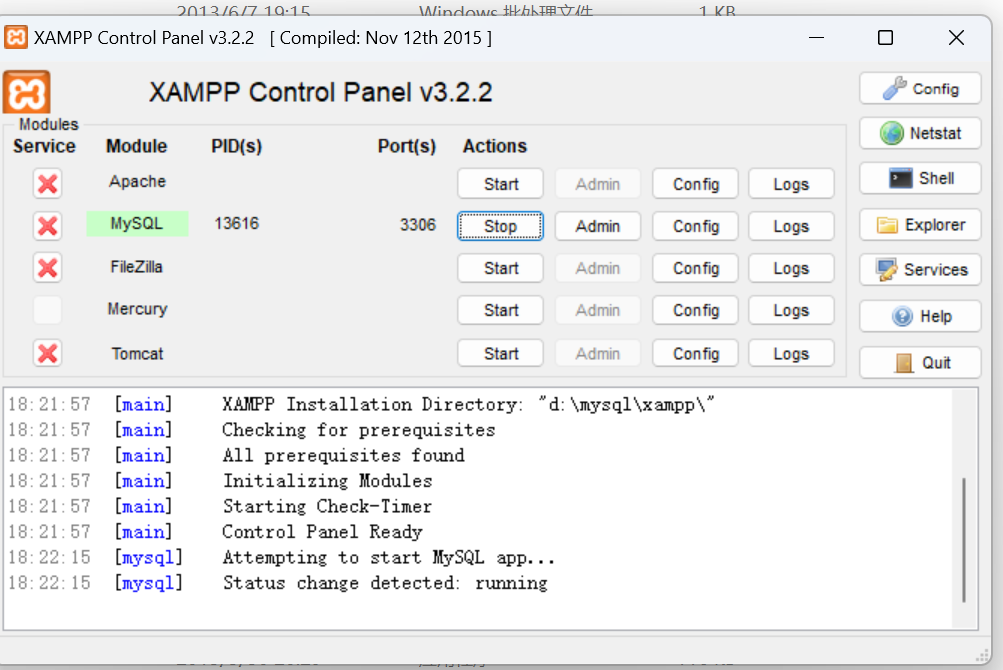The image size is (1003, 670).
Task: Minimize the XAMPP window
Action: click(816, 38)
